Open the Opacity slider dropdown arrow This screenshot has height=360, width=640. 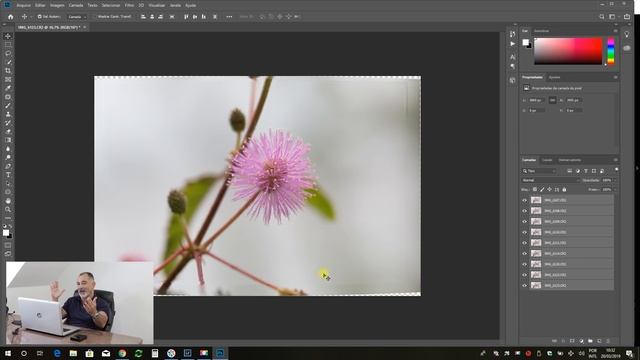pyautogui.click(x=614, y=180)
